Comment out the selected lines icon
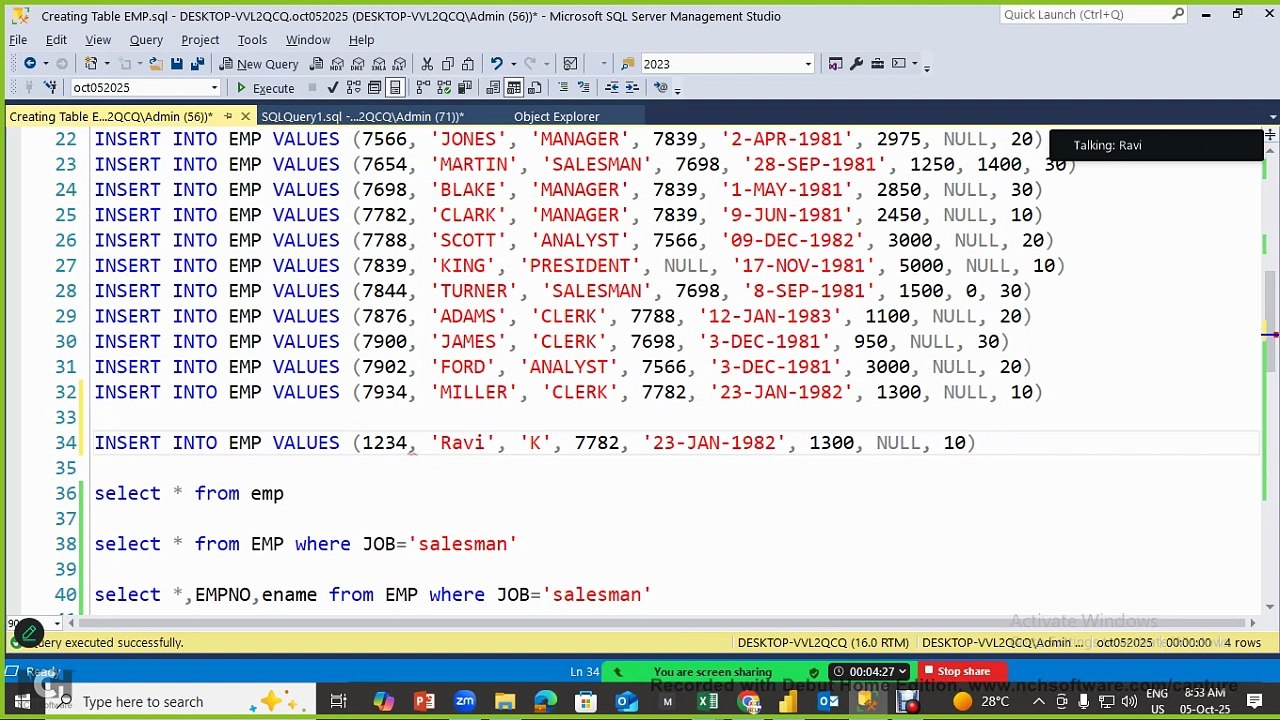 pyautogui.click(x=563, y=87)
